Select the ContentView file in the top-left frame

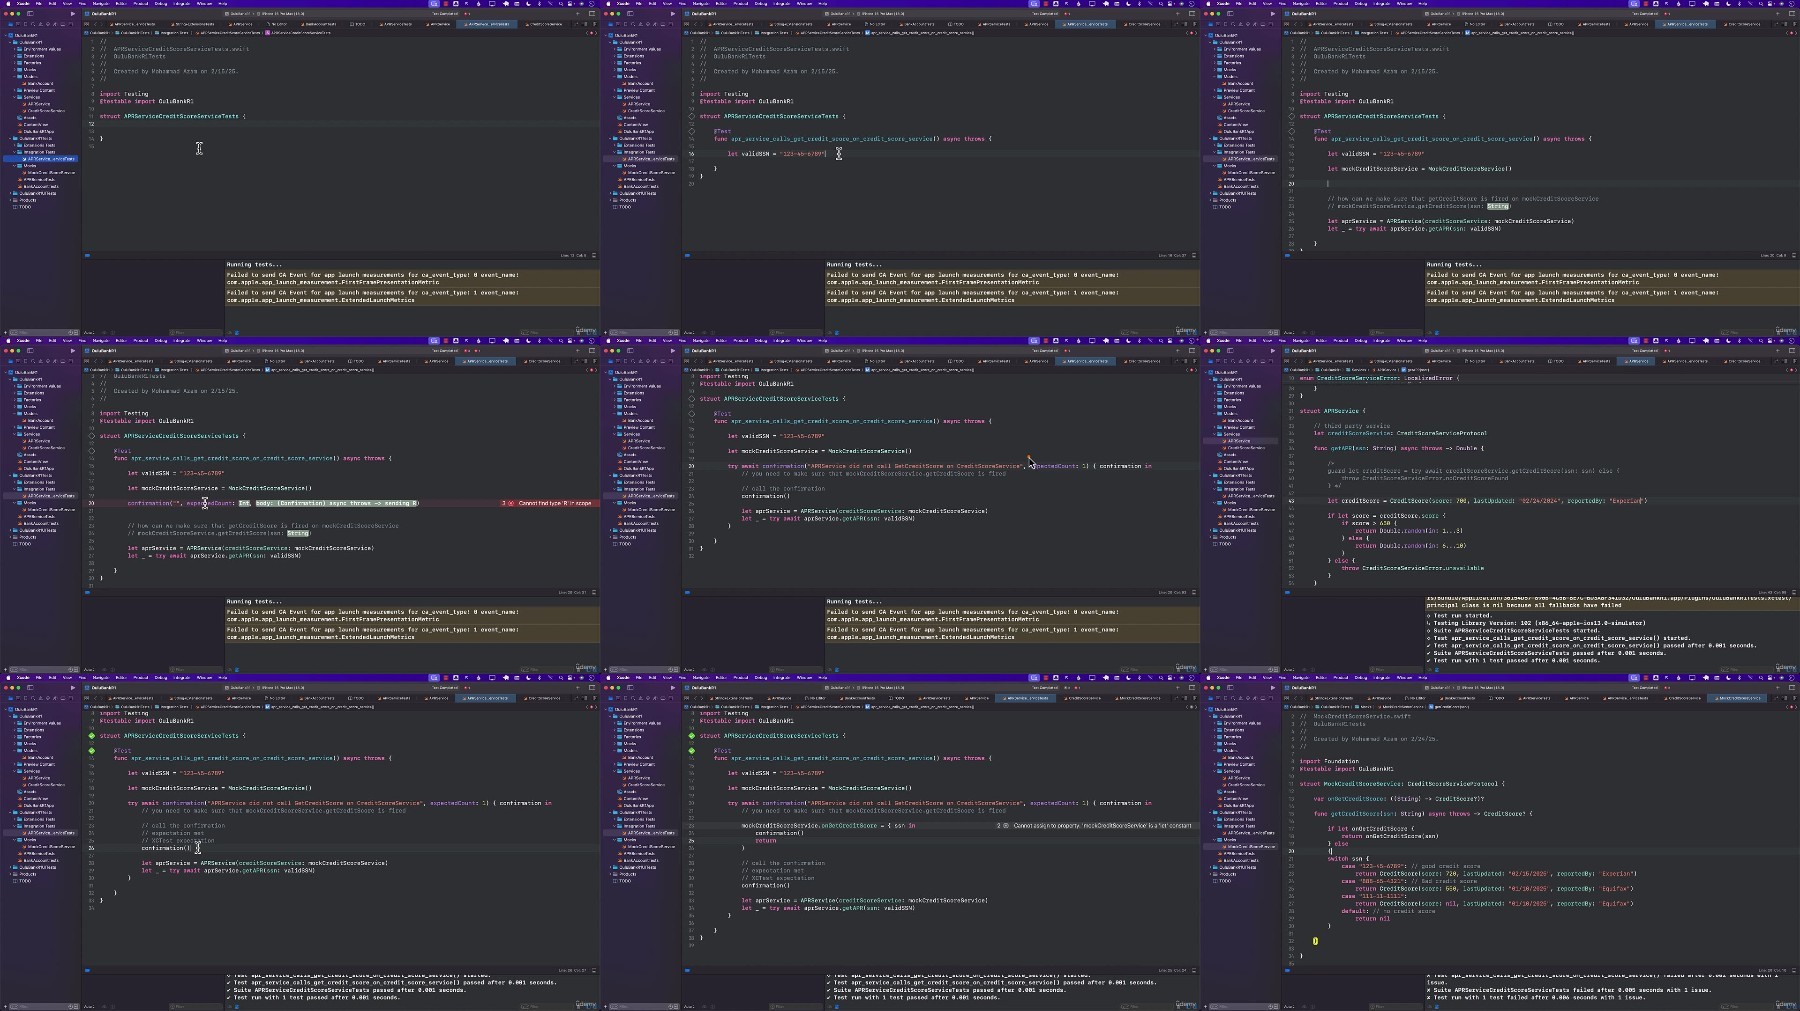coord(35,125)
